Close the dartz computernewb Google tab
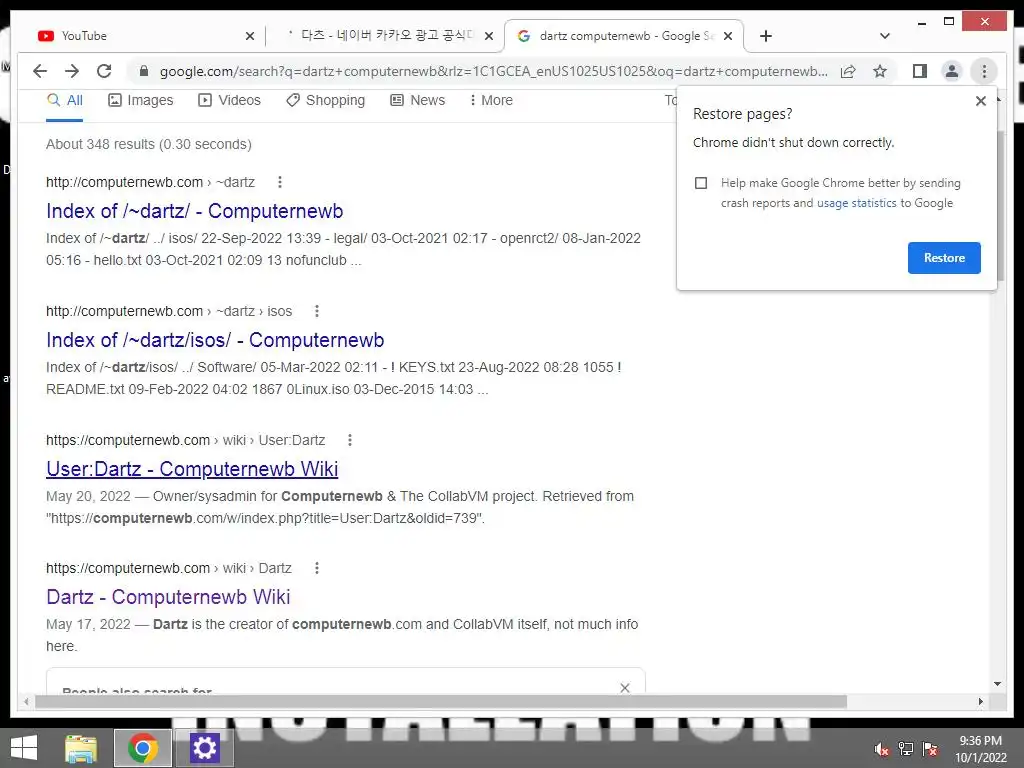The width and height of the screenshot is (1024, 768). 728,36
